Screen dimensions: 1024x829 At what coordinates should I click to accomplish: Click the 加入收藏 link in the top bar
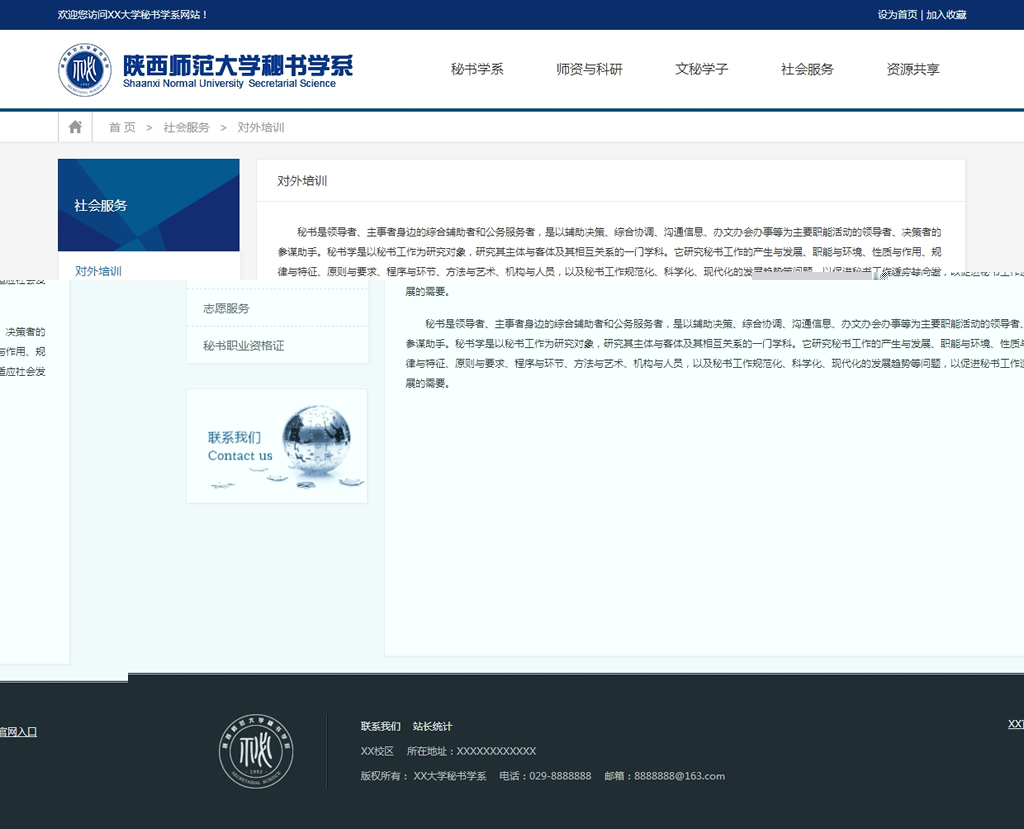946,15
